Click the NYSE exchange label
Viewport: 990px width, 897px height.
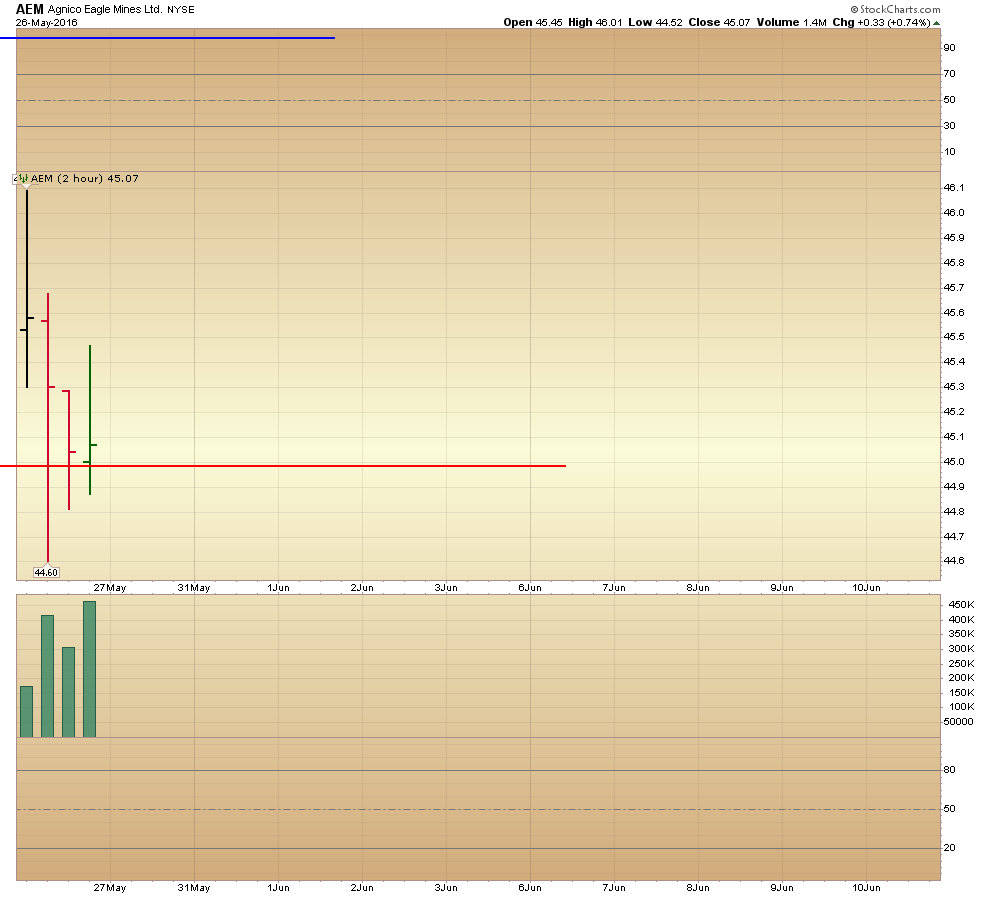(181, 10)
